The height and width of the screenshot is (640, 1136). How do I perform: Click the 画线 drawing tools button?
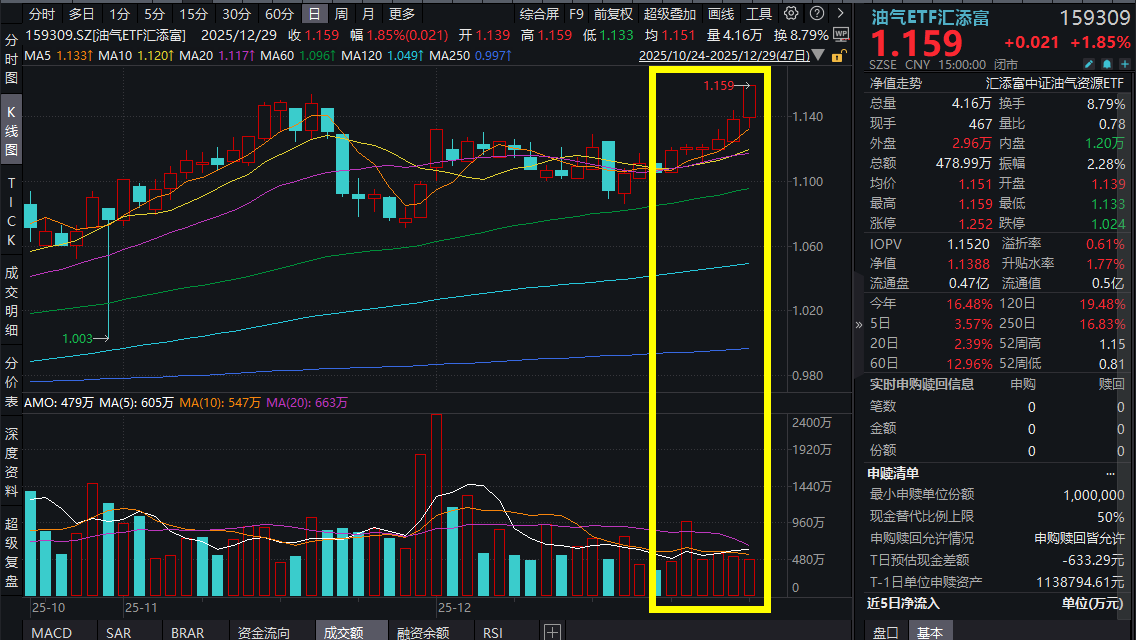(721, 14)
